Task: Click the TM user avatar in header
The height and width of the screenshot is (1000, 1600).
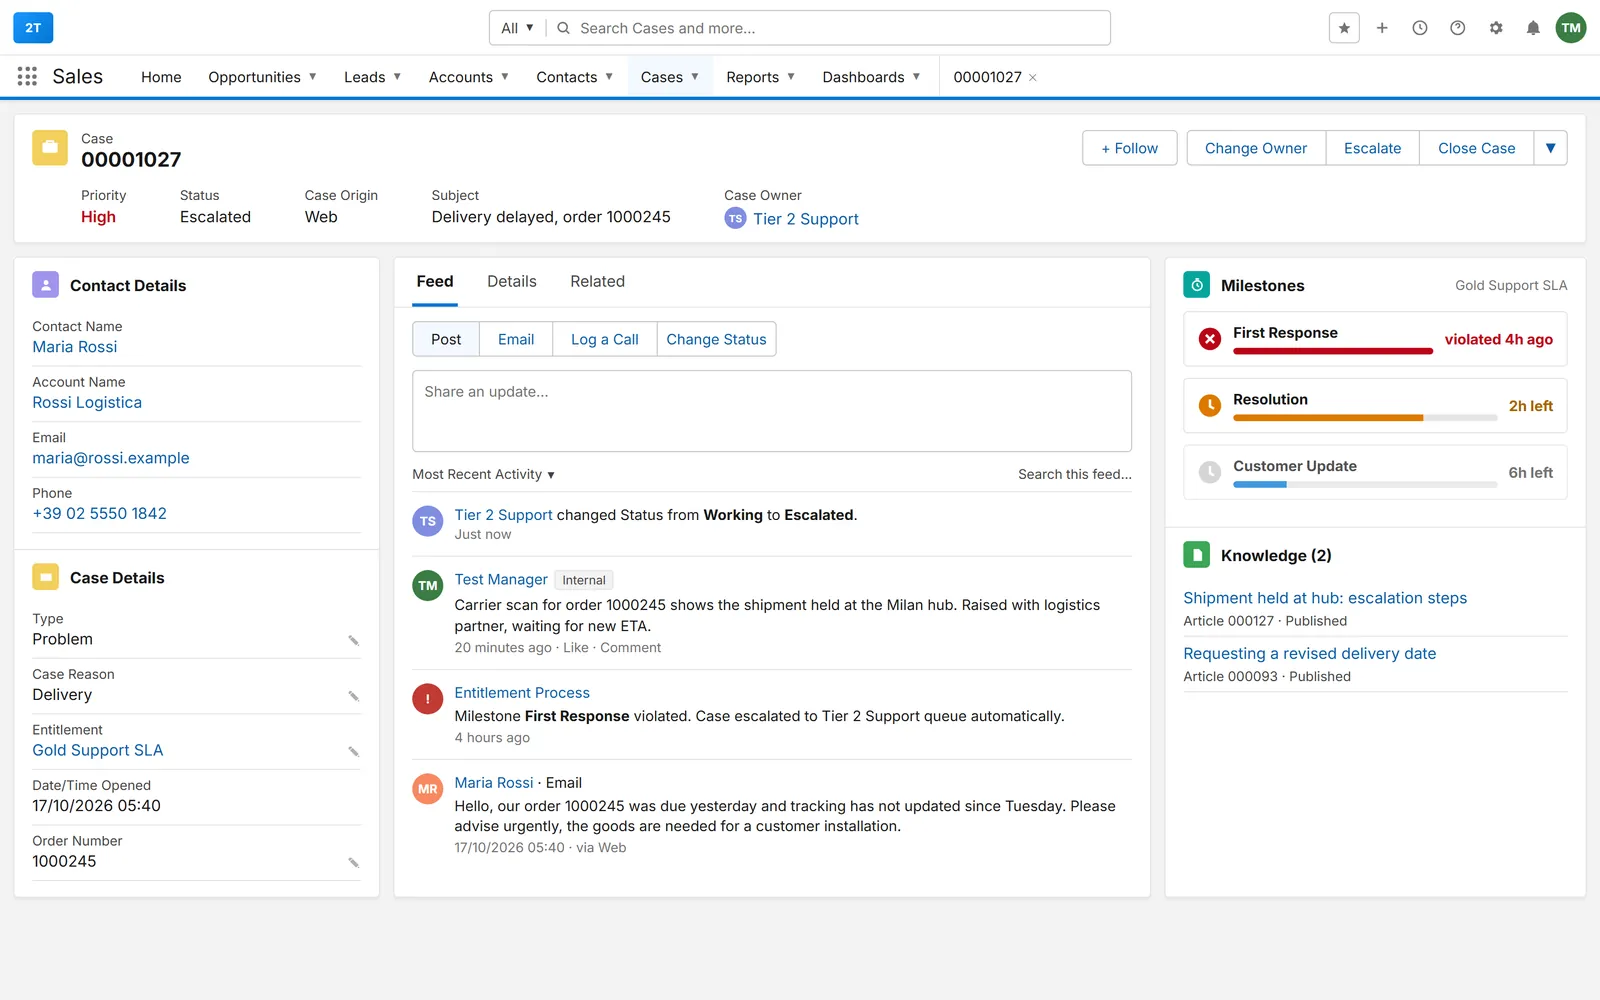Action: click(x=1571, y=28)
